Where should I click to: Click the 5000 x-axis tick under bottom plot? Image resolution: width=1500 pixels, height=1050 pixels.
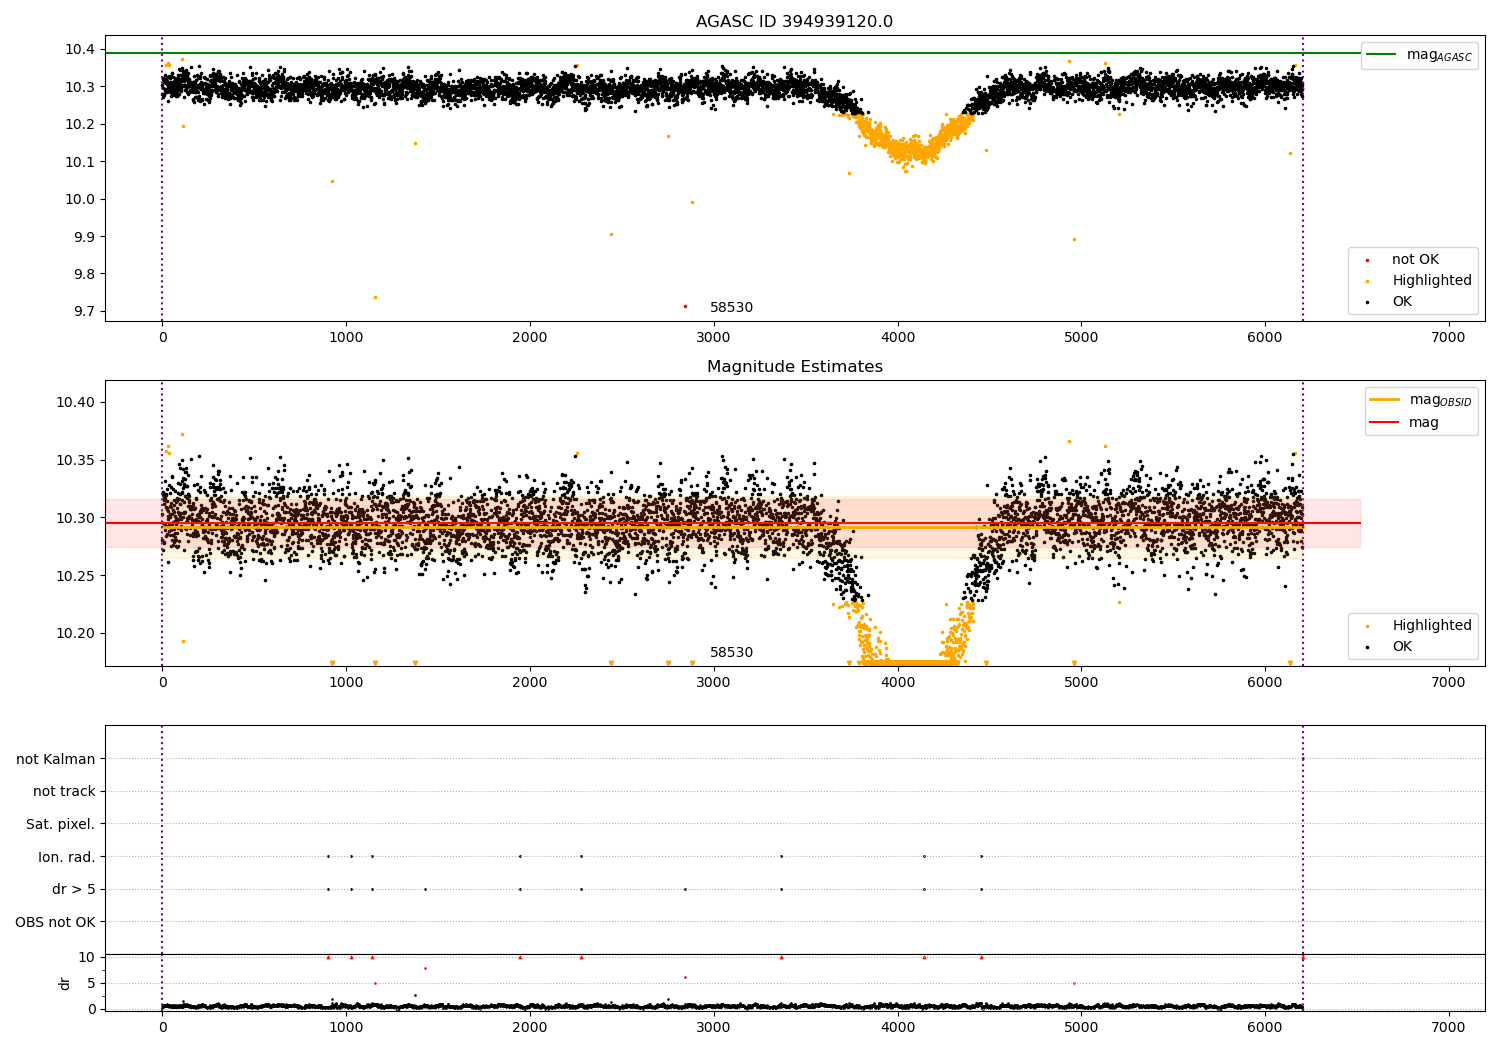click(1081, 1028)
